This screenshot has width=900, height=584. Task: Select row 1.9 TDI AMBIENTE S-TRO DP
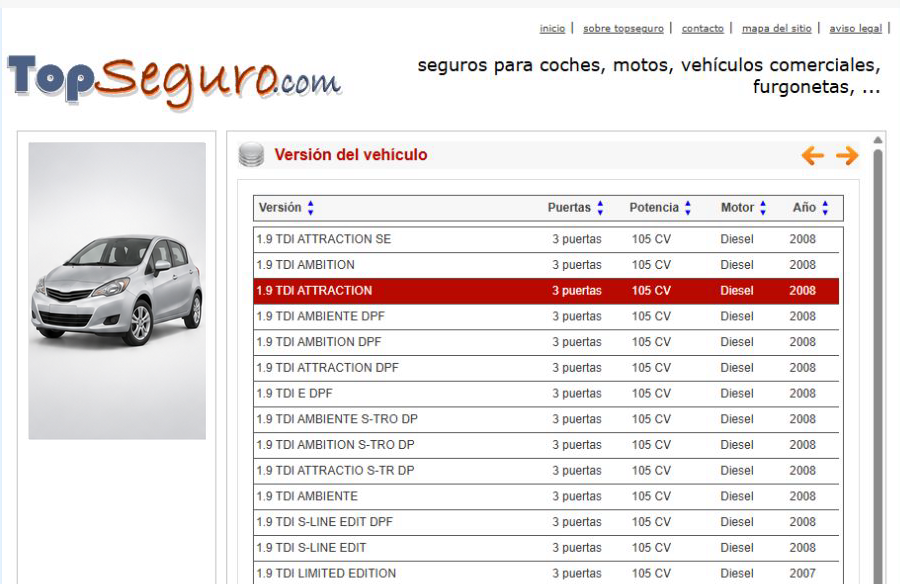tap(546, 419)
